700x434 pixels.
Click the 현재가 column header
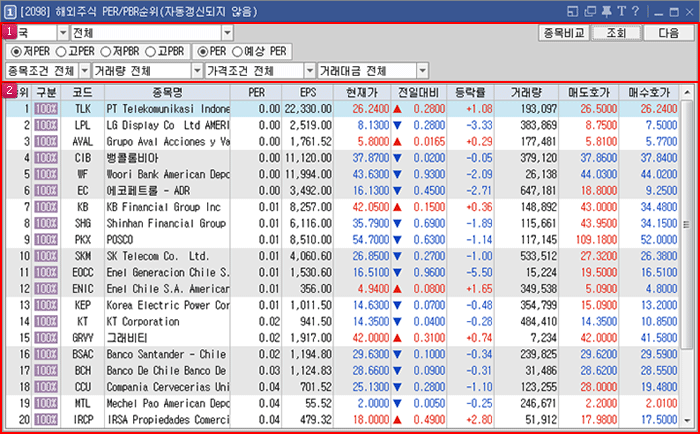[362, 92]
